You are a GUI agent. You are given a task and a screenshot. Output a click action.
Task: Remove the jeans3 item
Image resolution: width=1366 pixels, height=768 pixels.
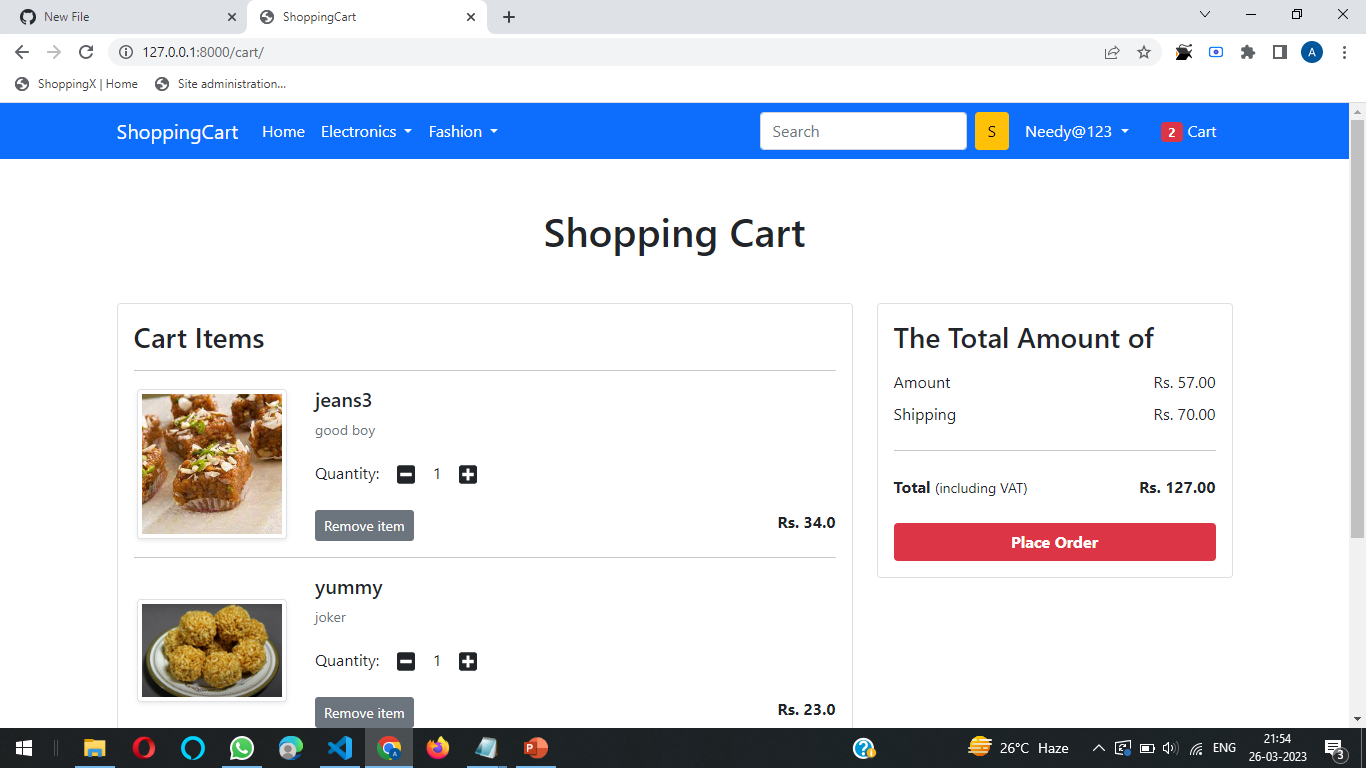tap(364, 526)
